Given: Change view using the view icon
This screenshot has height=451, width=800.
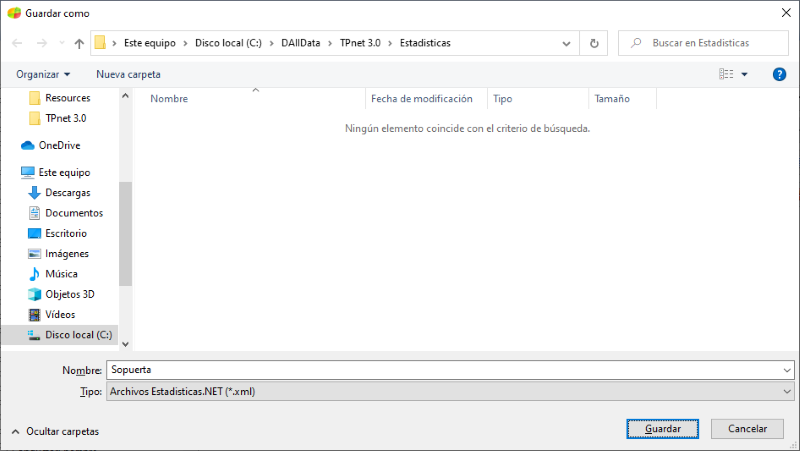Looking at the screenshot, I should (726, 74).
